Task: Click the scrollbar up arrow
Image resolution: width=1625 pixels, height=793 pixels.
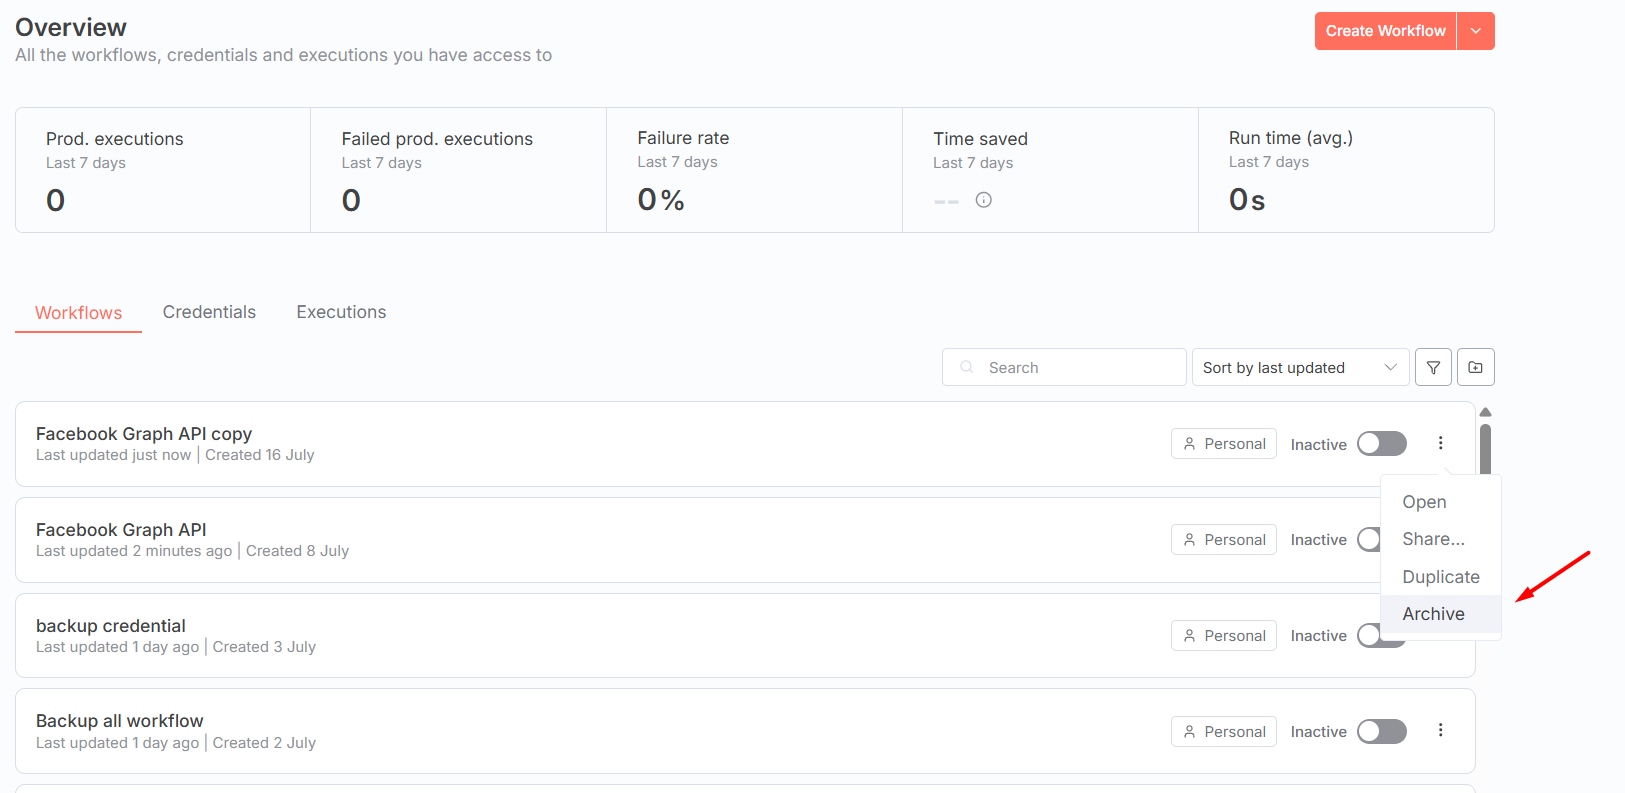Action: [1486, 412]
